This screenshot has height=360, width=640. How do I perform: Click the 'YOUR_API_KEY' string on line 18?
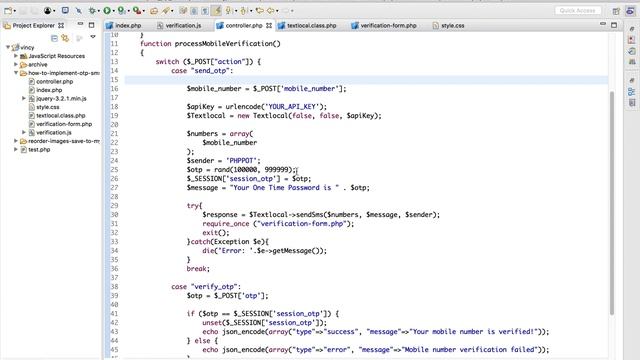[292, 107]
